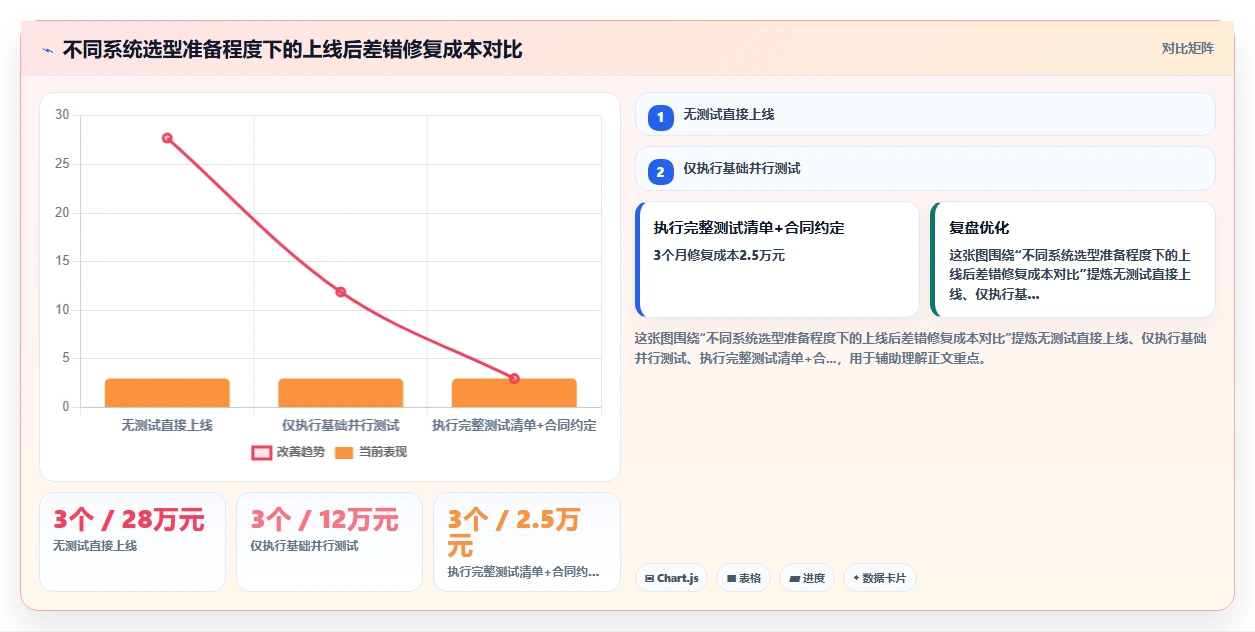Click the icon in the 进度 tag
The height and width of the screenshot is (632, 1255).
795,578
